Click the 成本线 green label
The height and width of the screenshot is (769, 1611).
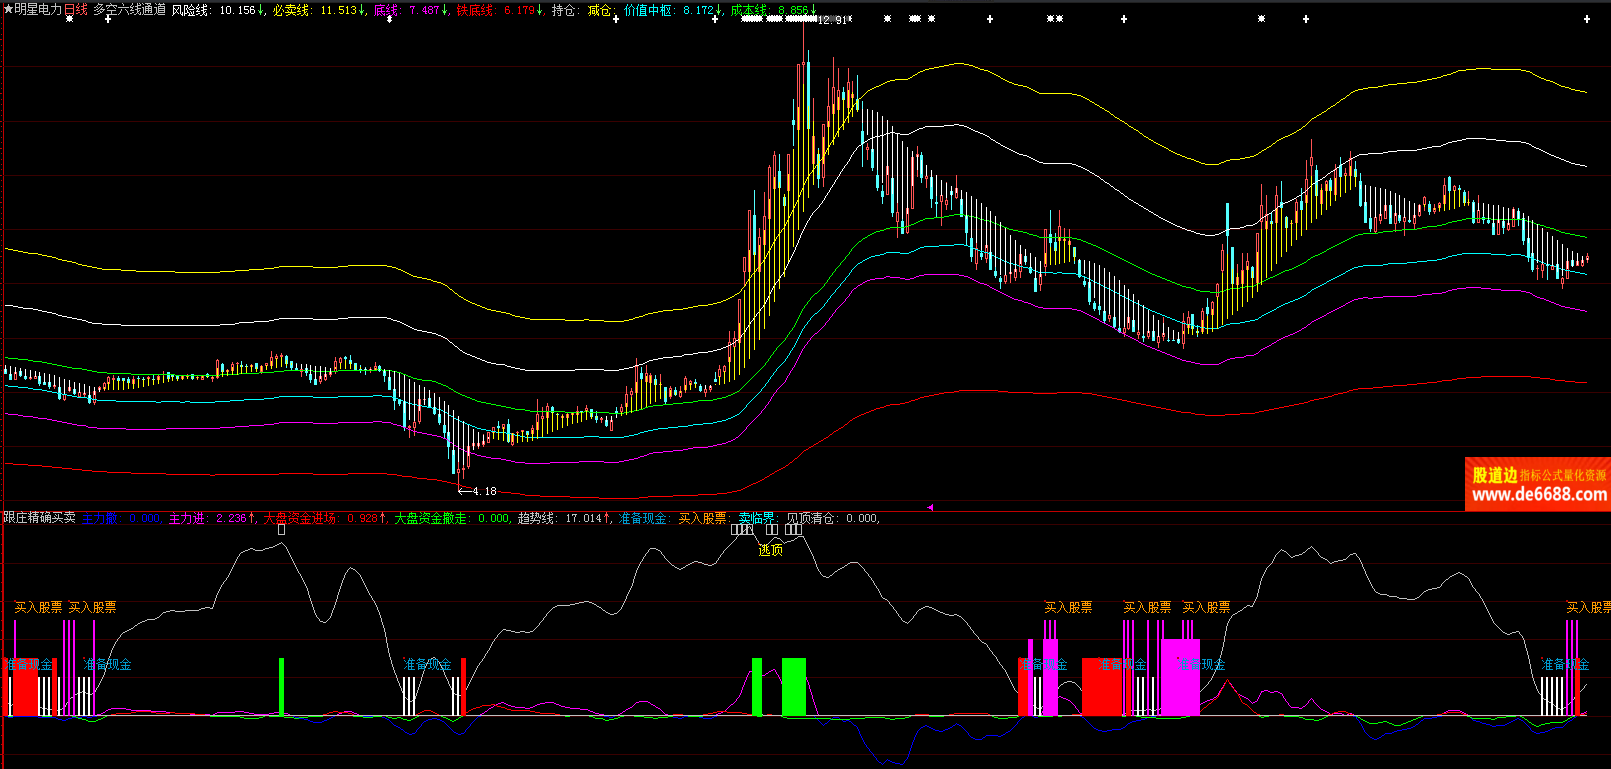click(748, 10)
